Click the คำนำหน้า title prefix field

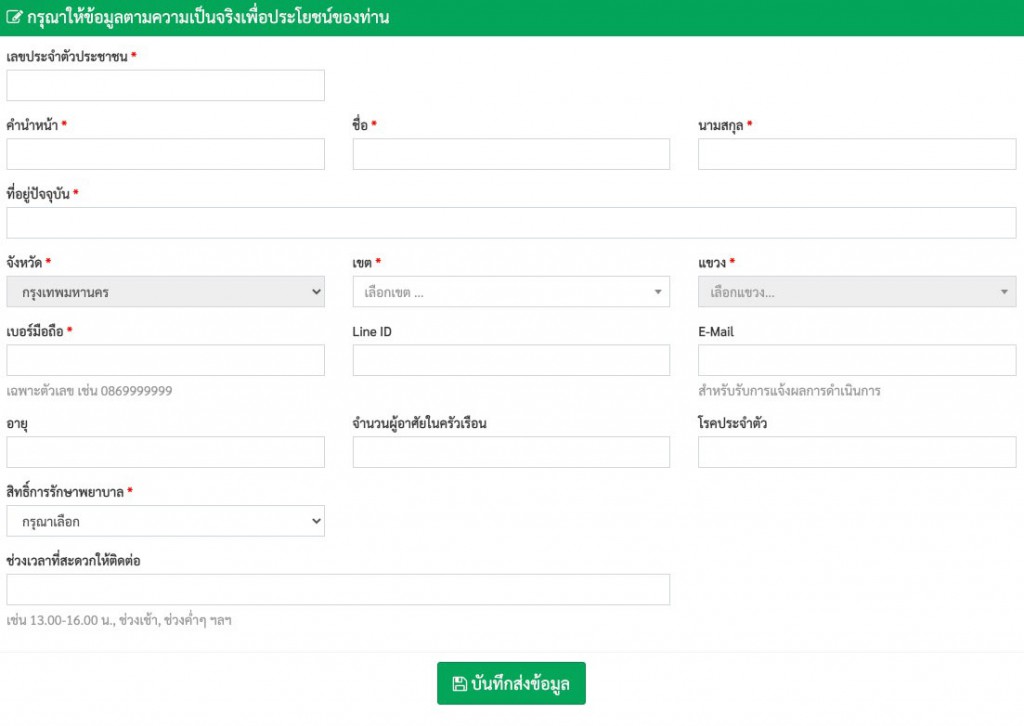pyautogui.click(x=165, y=154)
